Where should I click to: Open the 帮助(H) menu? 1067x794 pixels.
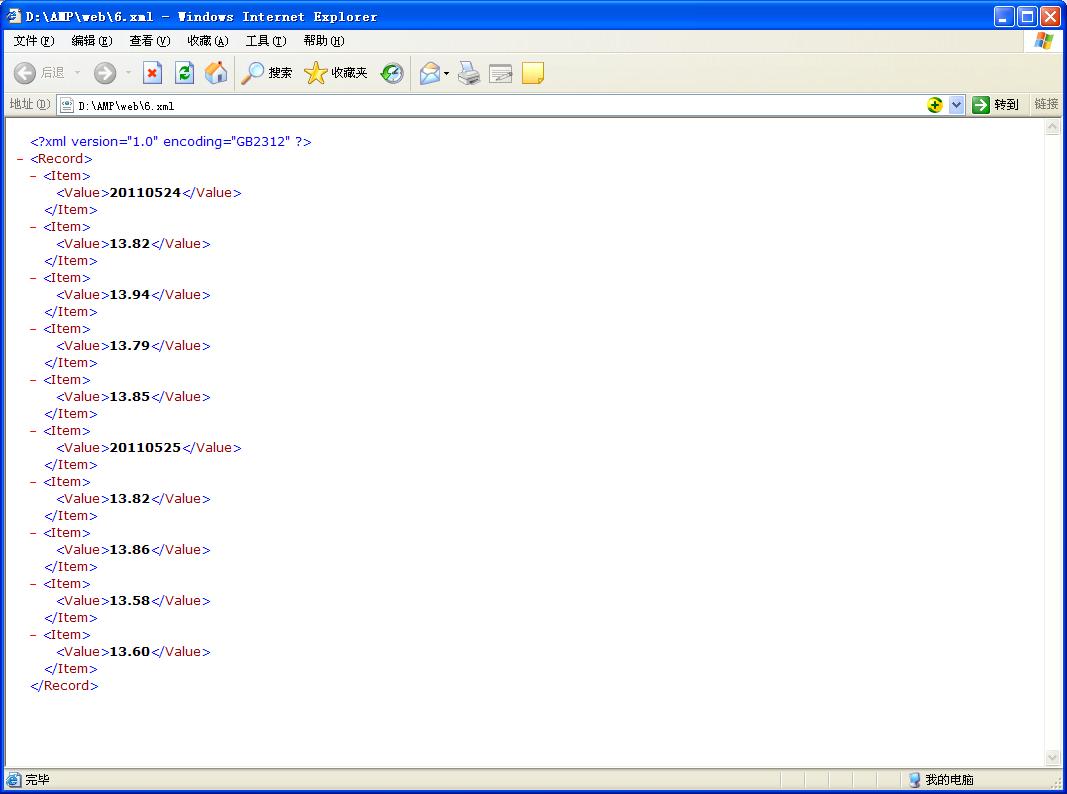coord(324,41)
